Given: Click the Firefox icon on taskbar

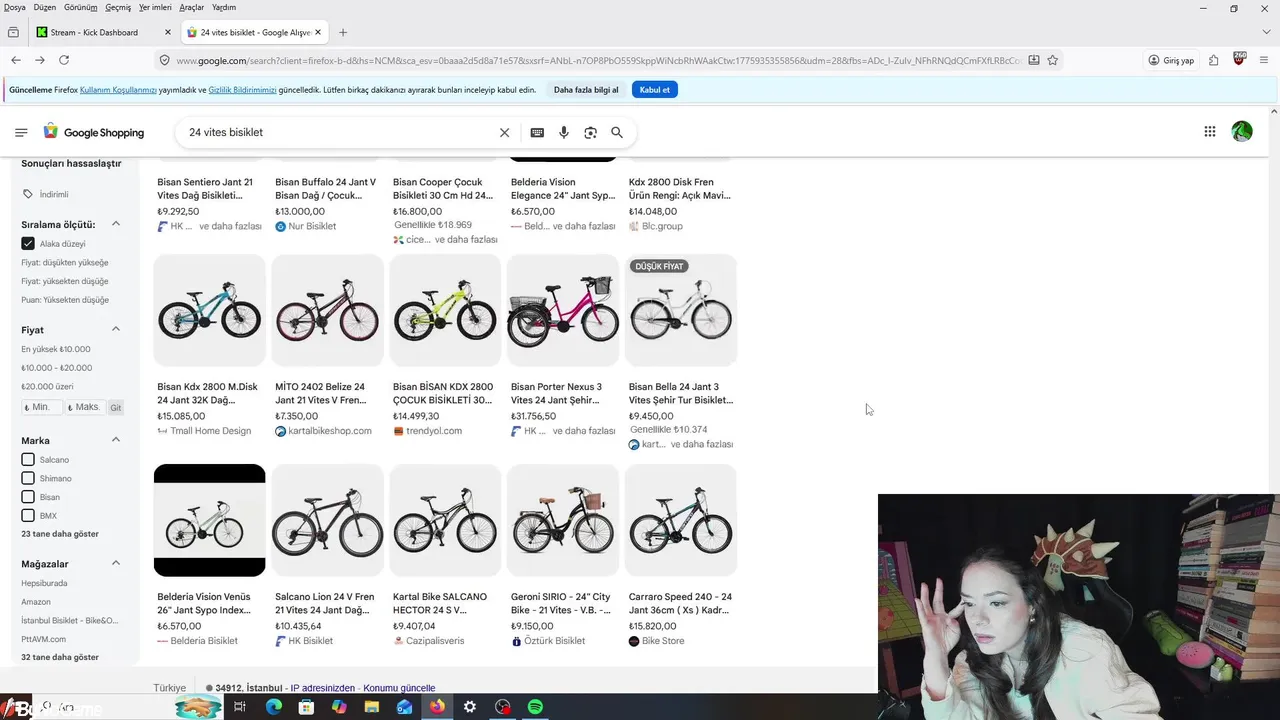Looking at the screenshot, I should point(437,707).
